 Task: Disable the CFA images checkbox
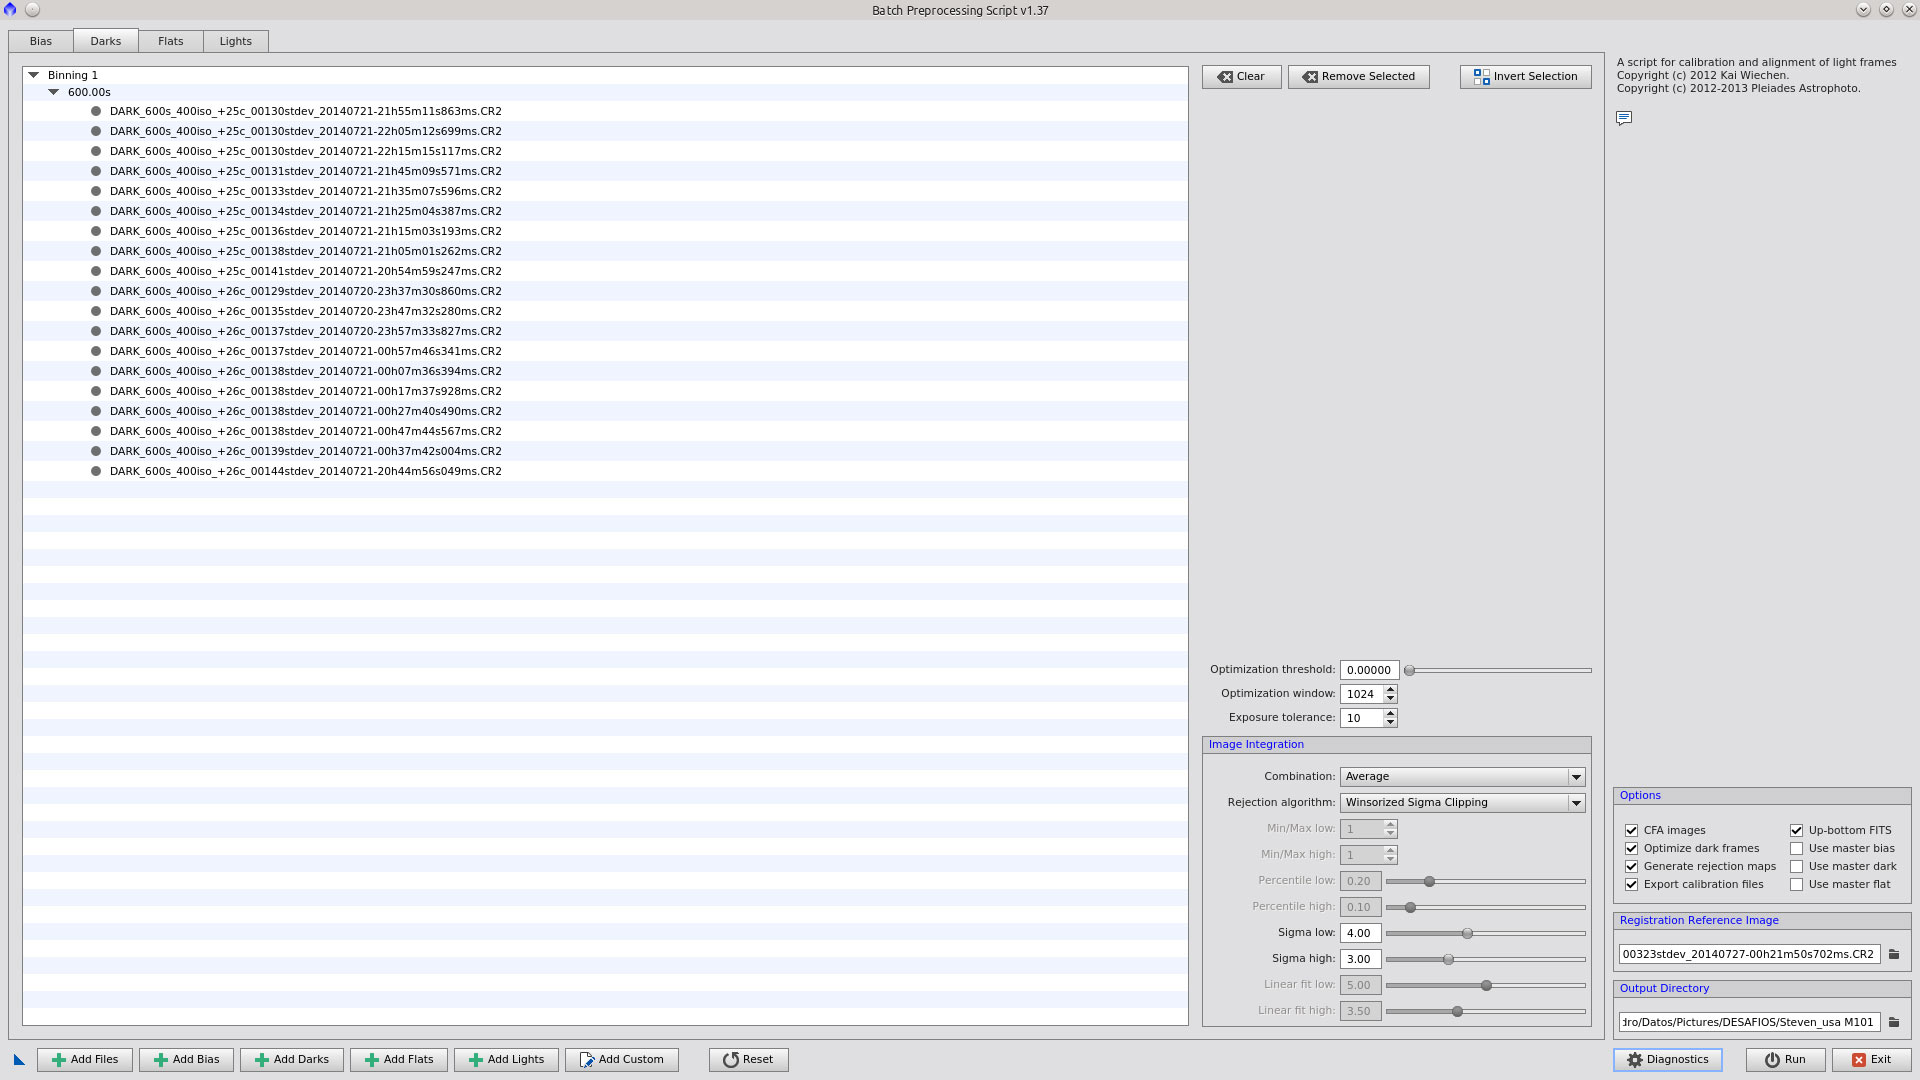pyautogui.click(x=1632, y=831)
